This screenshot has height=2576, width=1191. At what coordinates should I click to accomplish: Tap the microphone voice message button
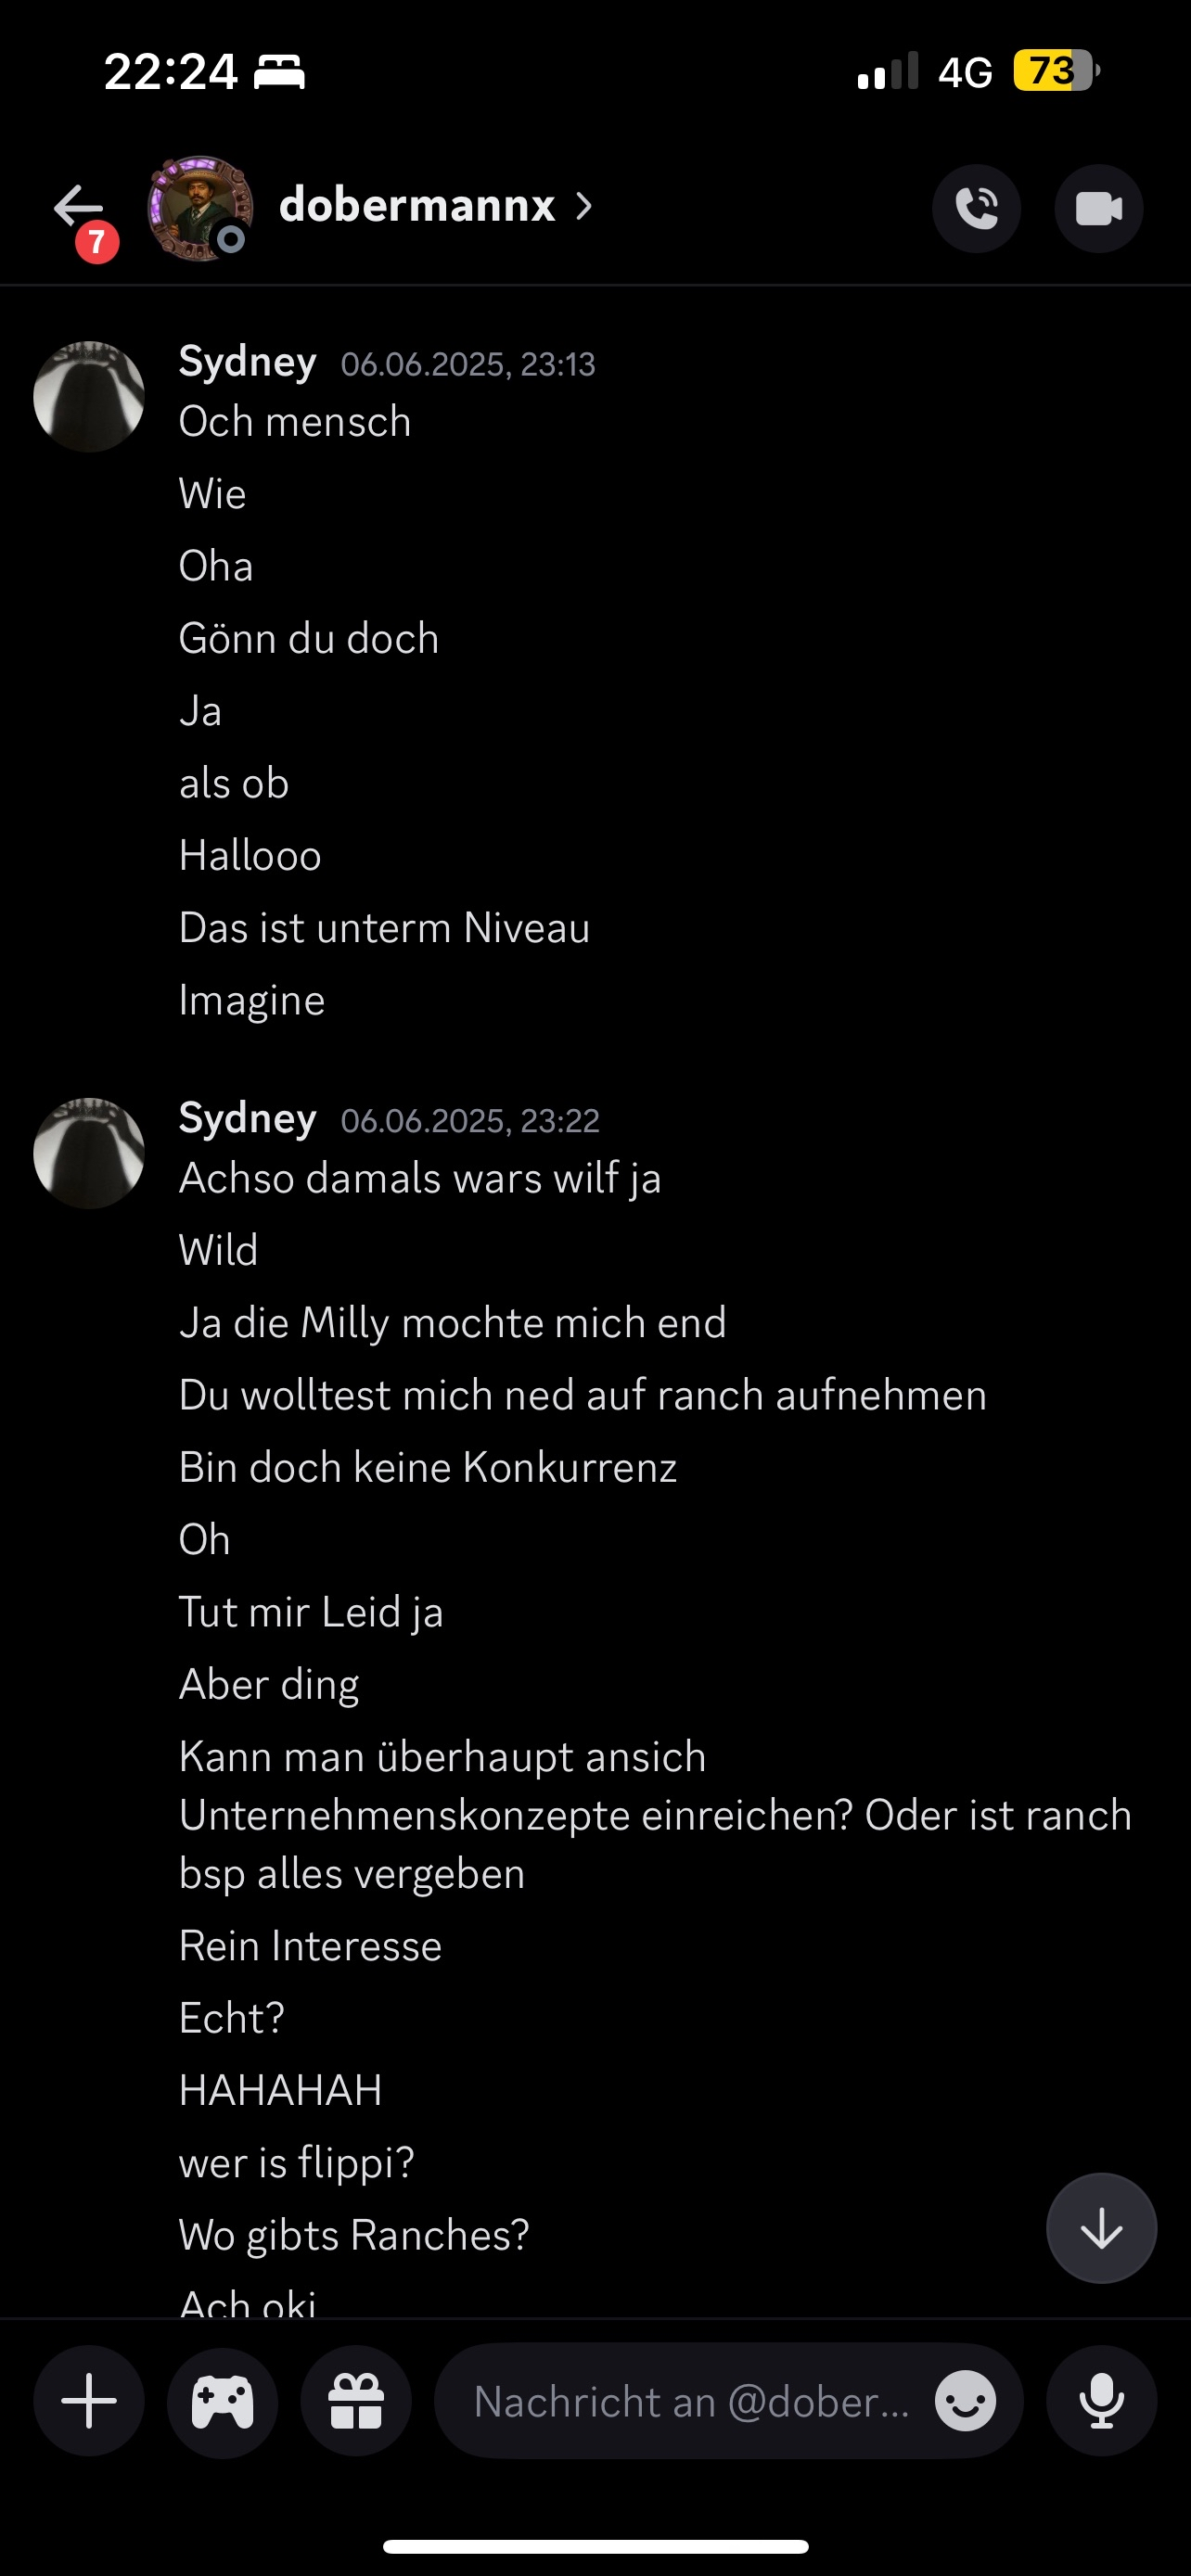1101,2401
